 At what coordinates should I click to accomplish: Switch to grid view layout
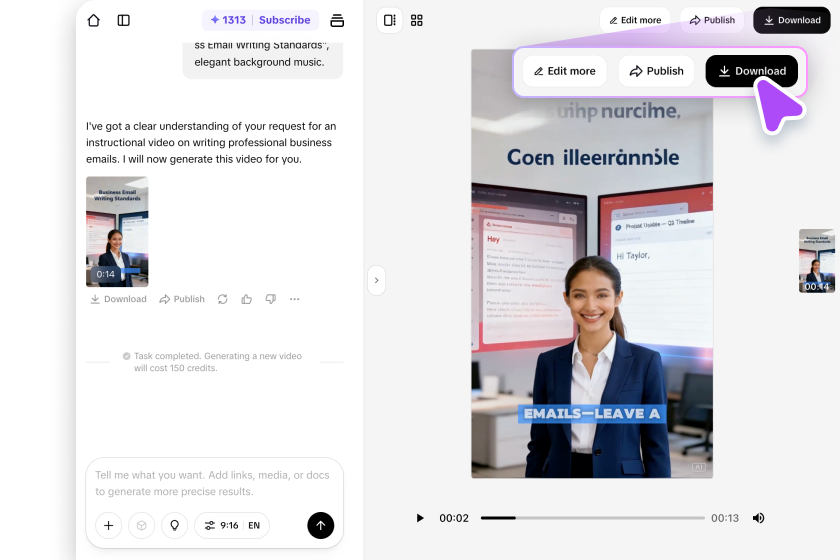(417, 20)
